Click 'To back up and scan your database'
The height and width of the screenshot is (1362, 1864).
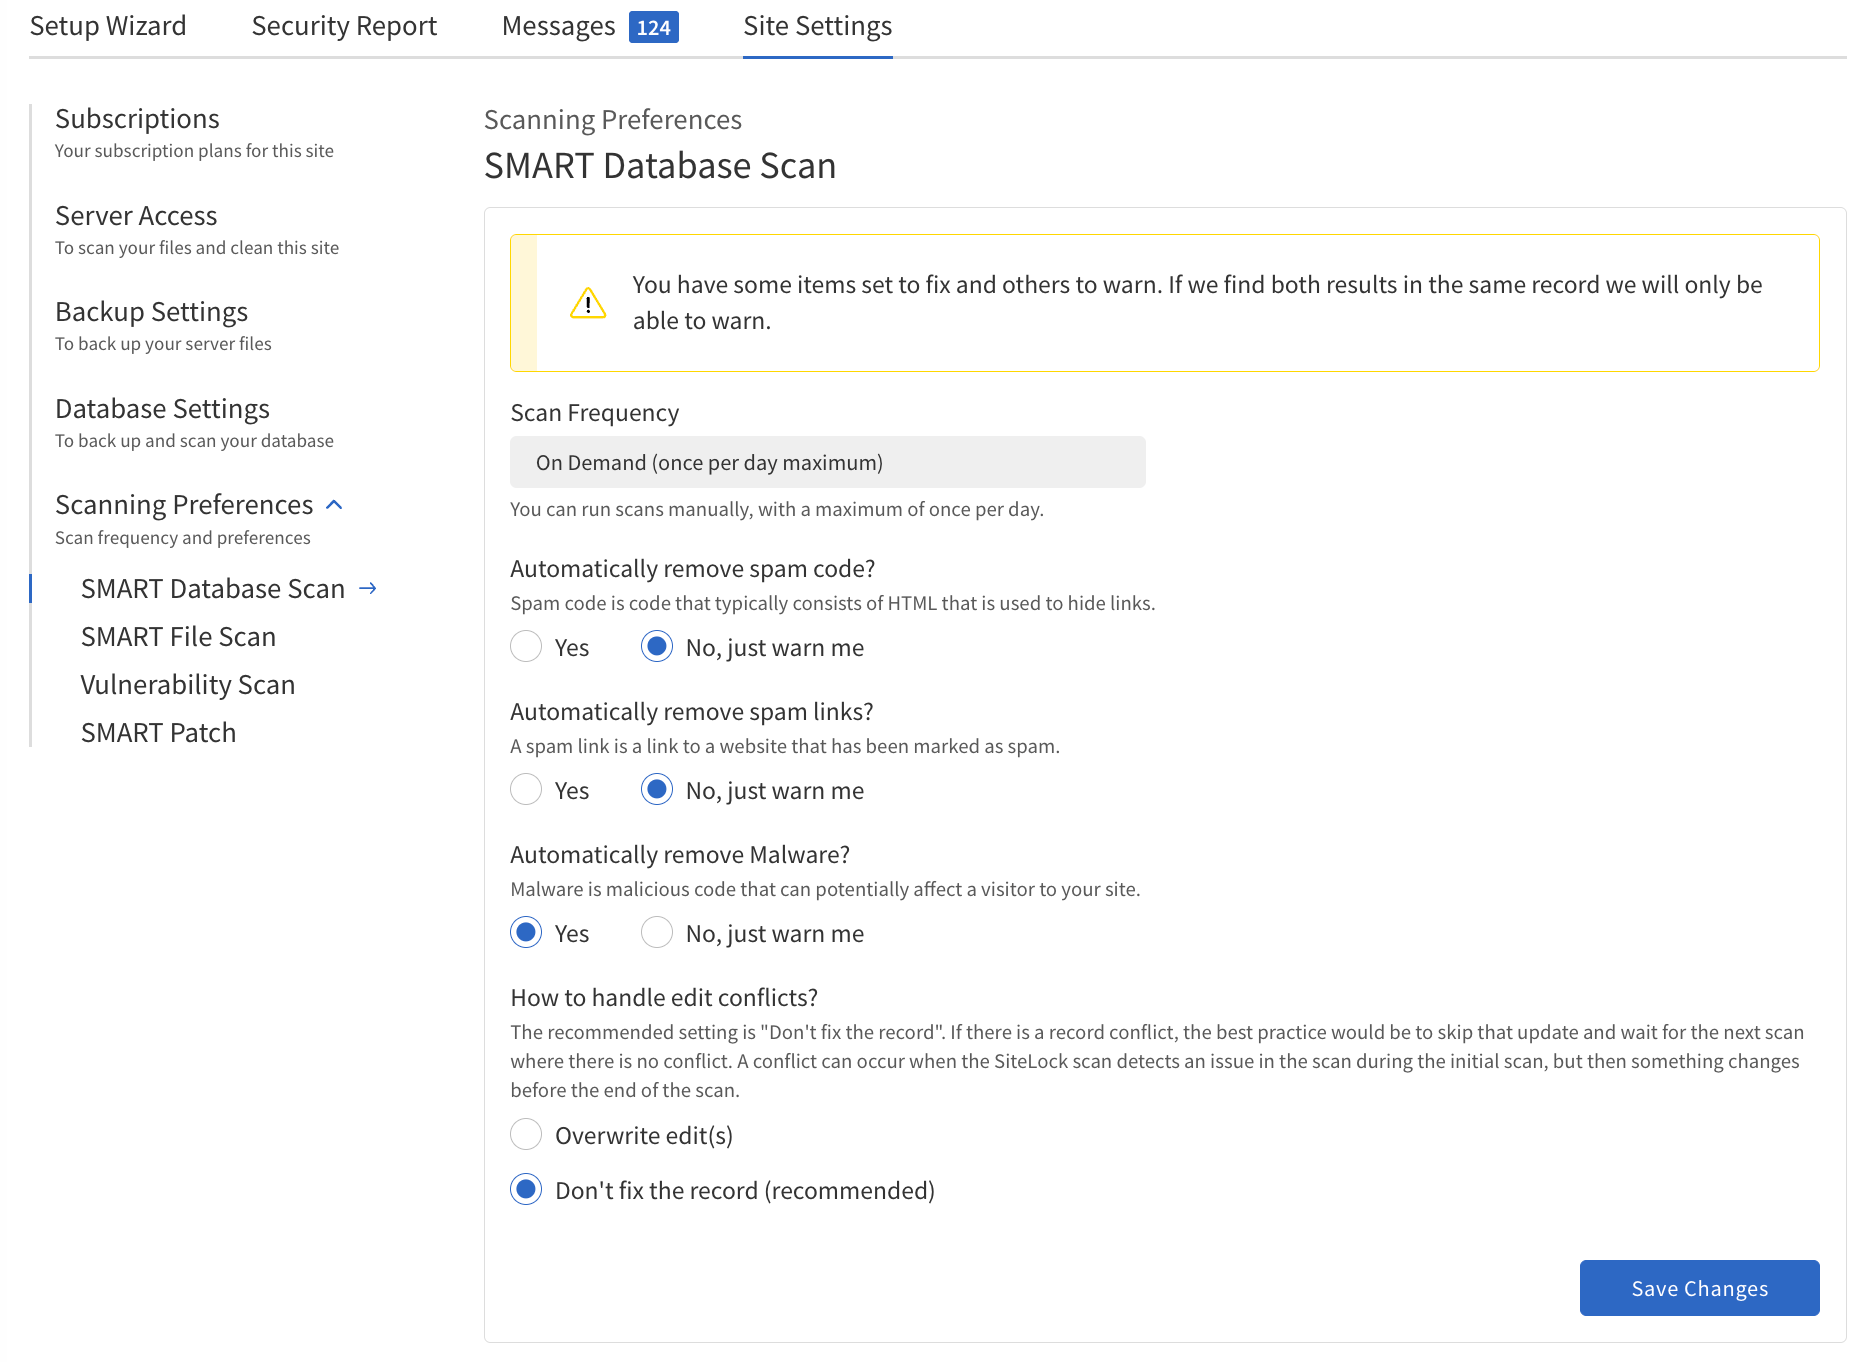tap(194, 441)
